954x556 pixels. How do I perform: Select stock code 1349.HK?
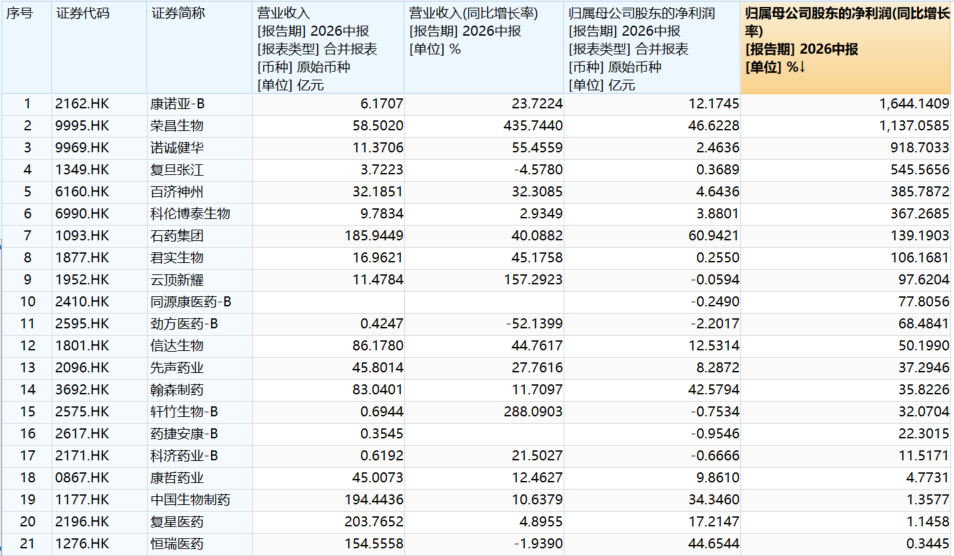coord(82,170)
